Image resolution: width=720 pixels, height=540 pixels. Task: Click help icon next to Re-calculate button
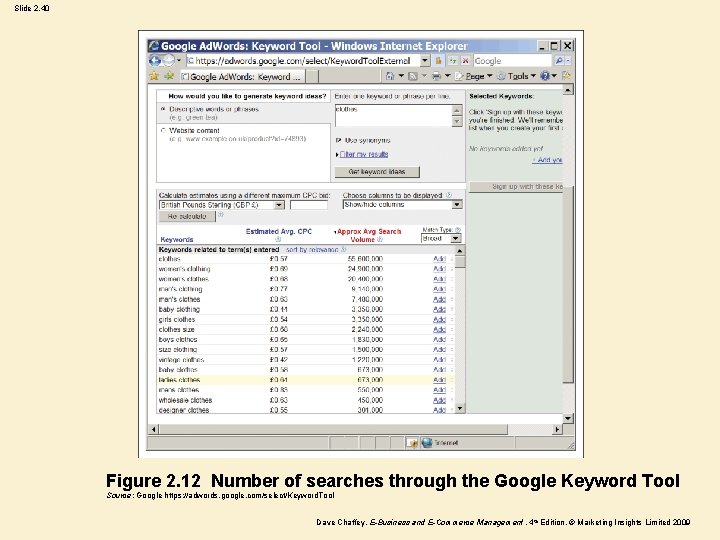click(x=220, y=214)
